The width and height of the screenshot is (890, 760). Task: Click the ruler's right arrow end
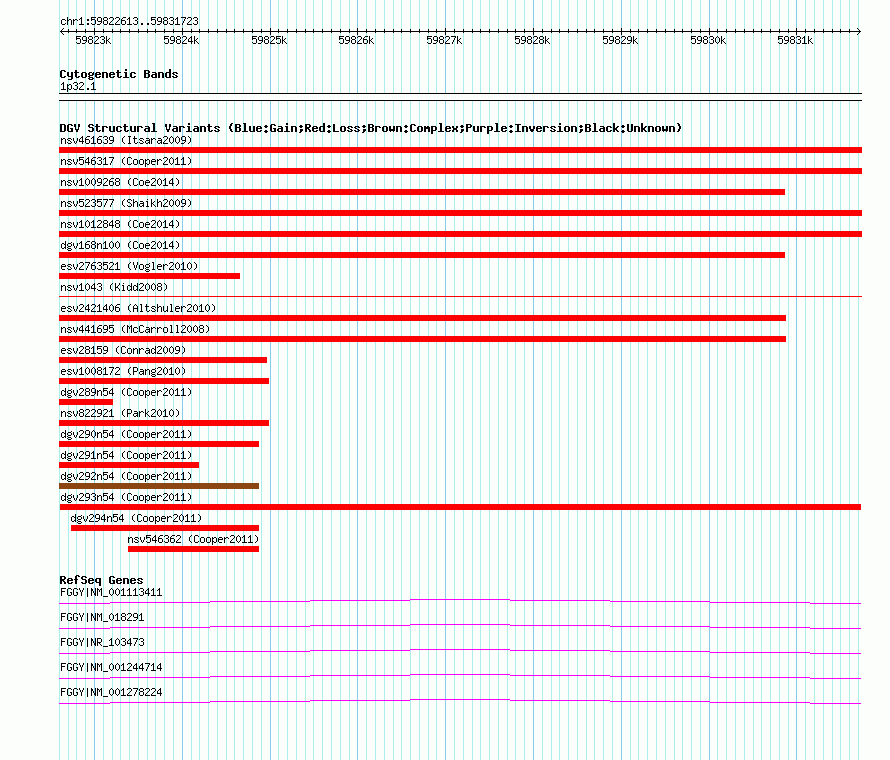coord(859,32)
